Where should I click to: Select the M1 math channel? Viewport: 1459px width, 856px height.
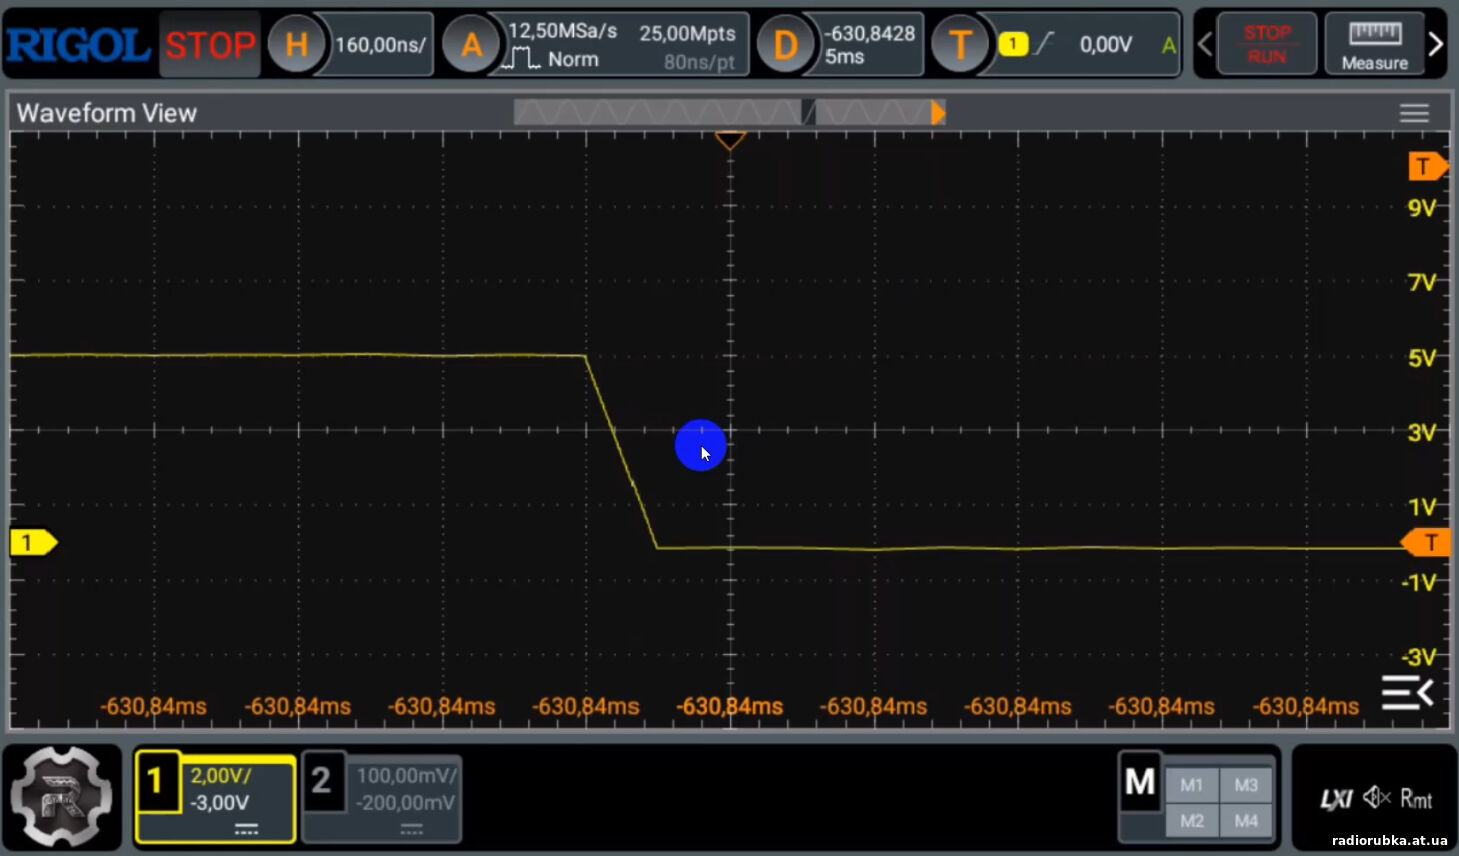coord(1191,785)
